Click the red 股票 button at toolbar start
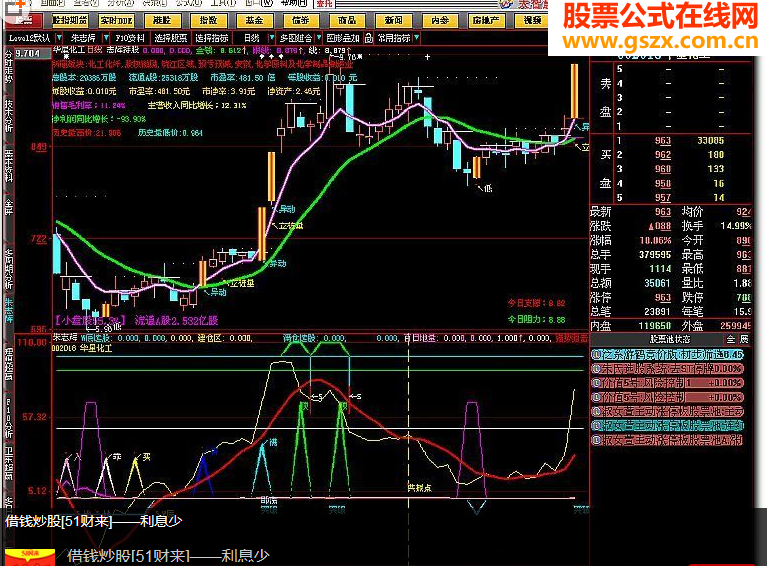Screen dimensions: 770x566 click(24, 21)
